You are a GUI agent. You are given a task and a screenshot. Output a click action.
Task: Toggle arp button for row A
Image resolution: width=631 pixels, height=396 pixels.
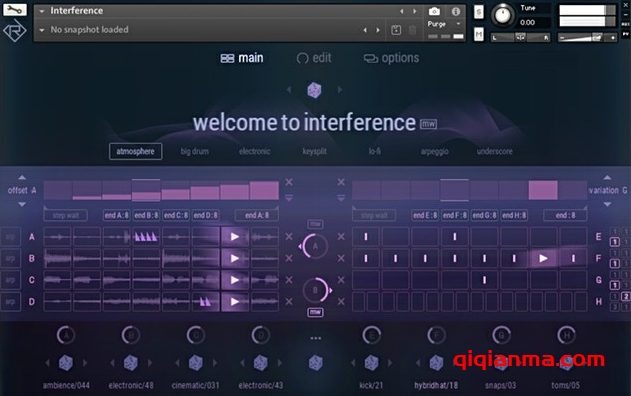pyautogui.click(x=10, y=237)
